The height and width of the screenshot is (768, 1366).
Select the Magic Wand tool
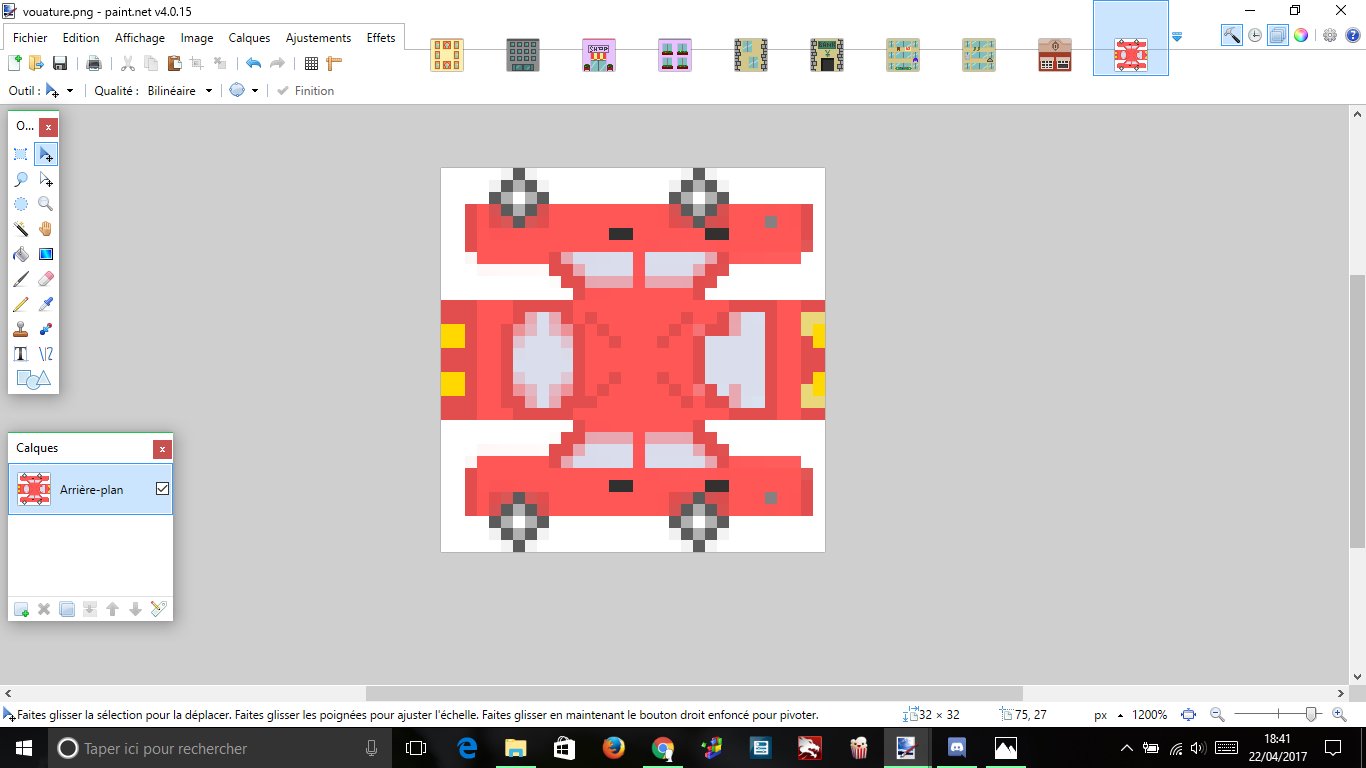20,229
